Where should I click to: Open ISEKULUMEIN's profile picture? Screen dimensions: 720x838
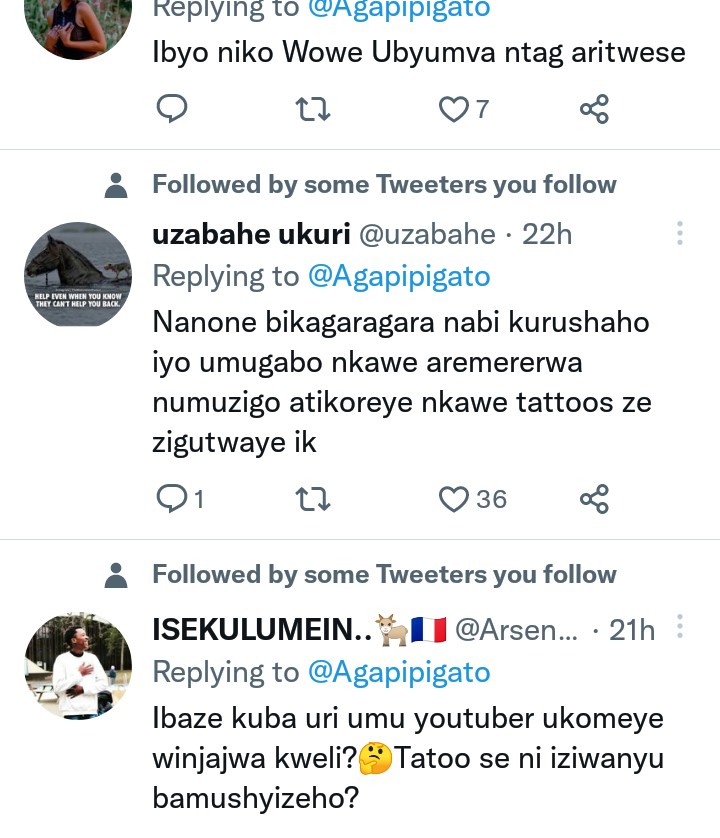(77, 667)
